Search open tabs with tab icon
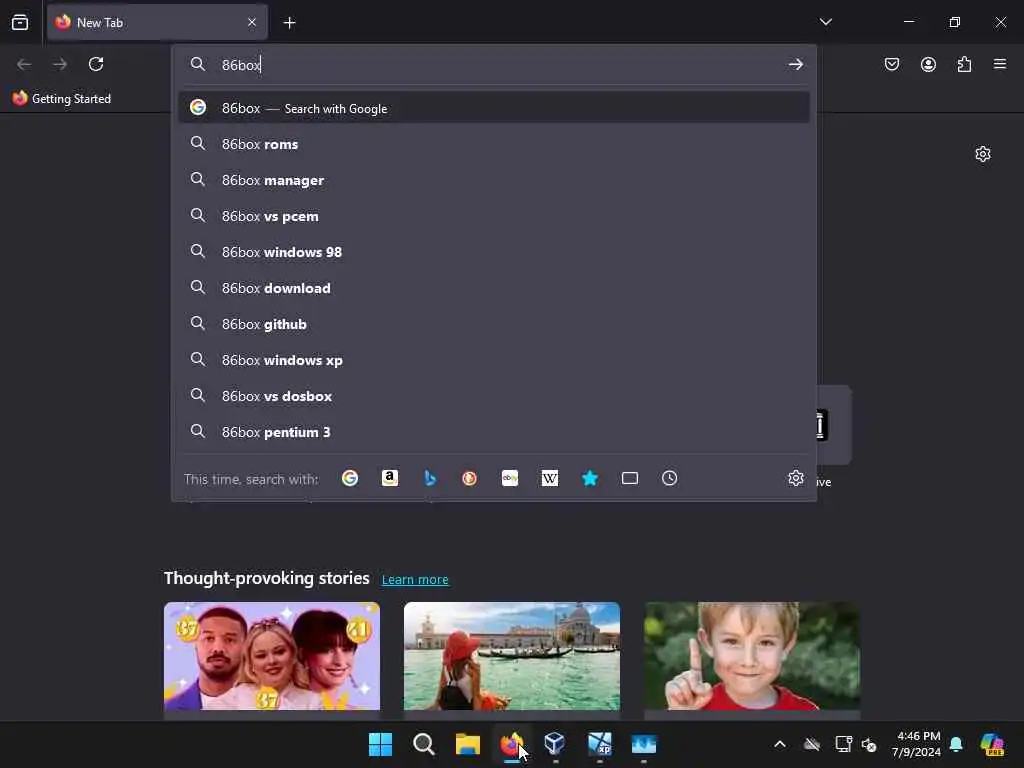The height and width of the screenshot is (768, 1024). (x=630, y=478)
